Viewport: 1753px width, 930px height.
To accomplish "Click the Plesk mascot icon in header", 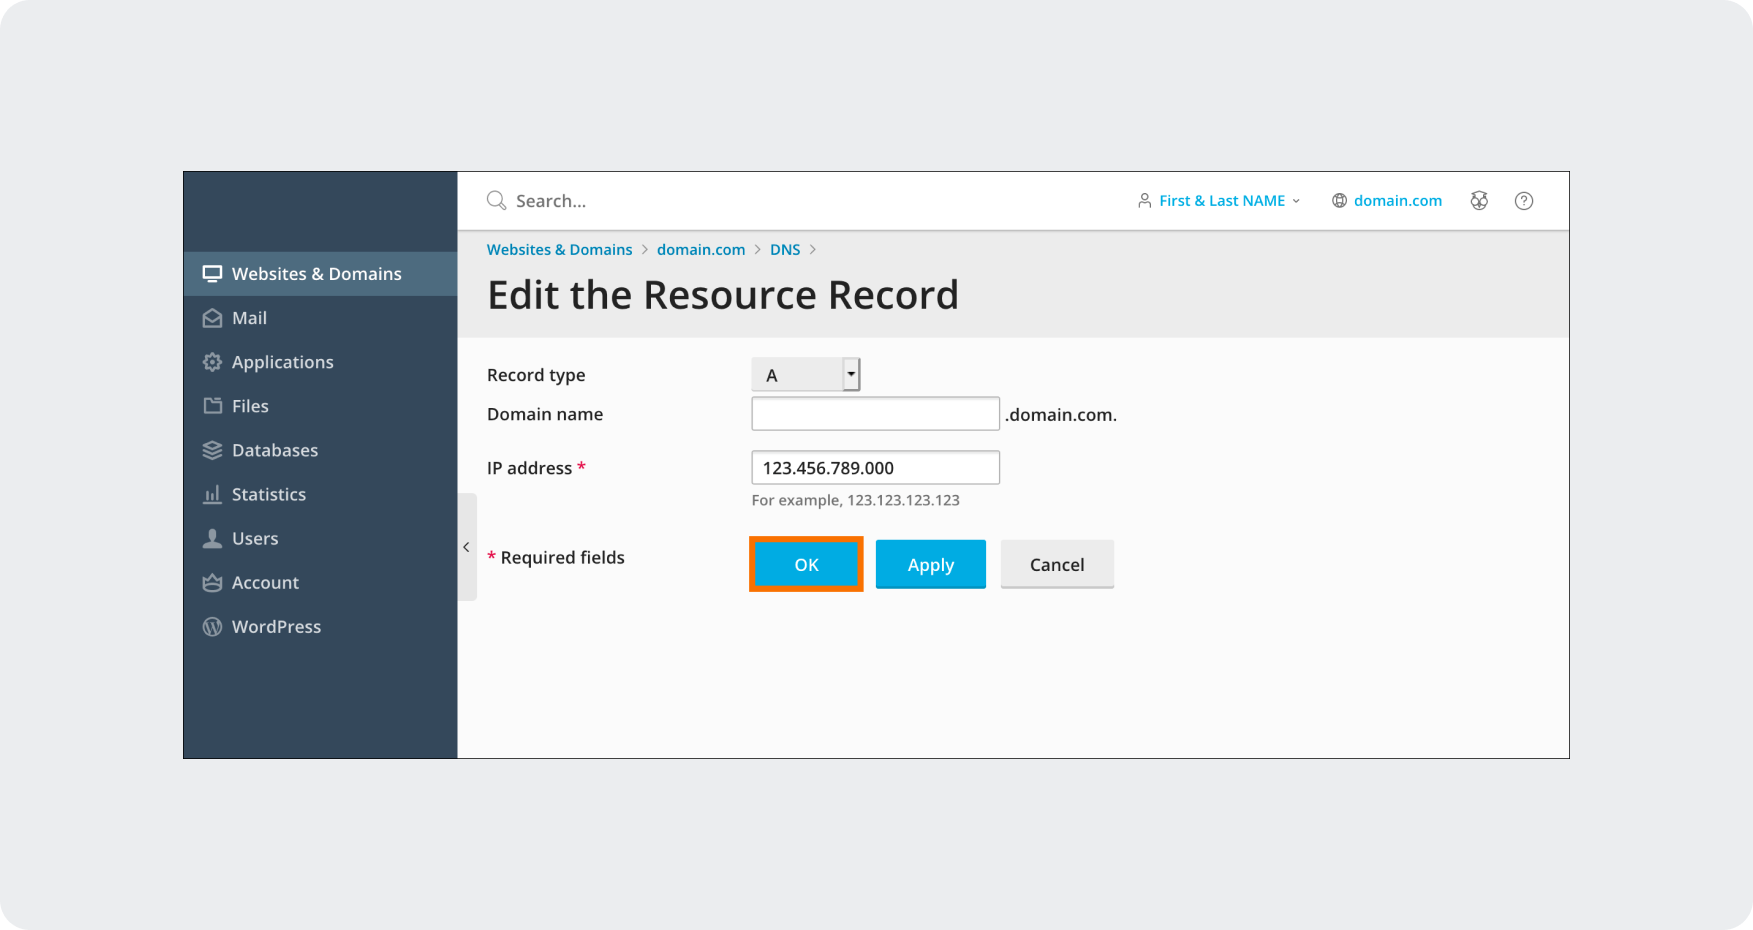I will 1479,201.
